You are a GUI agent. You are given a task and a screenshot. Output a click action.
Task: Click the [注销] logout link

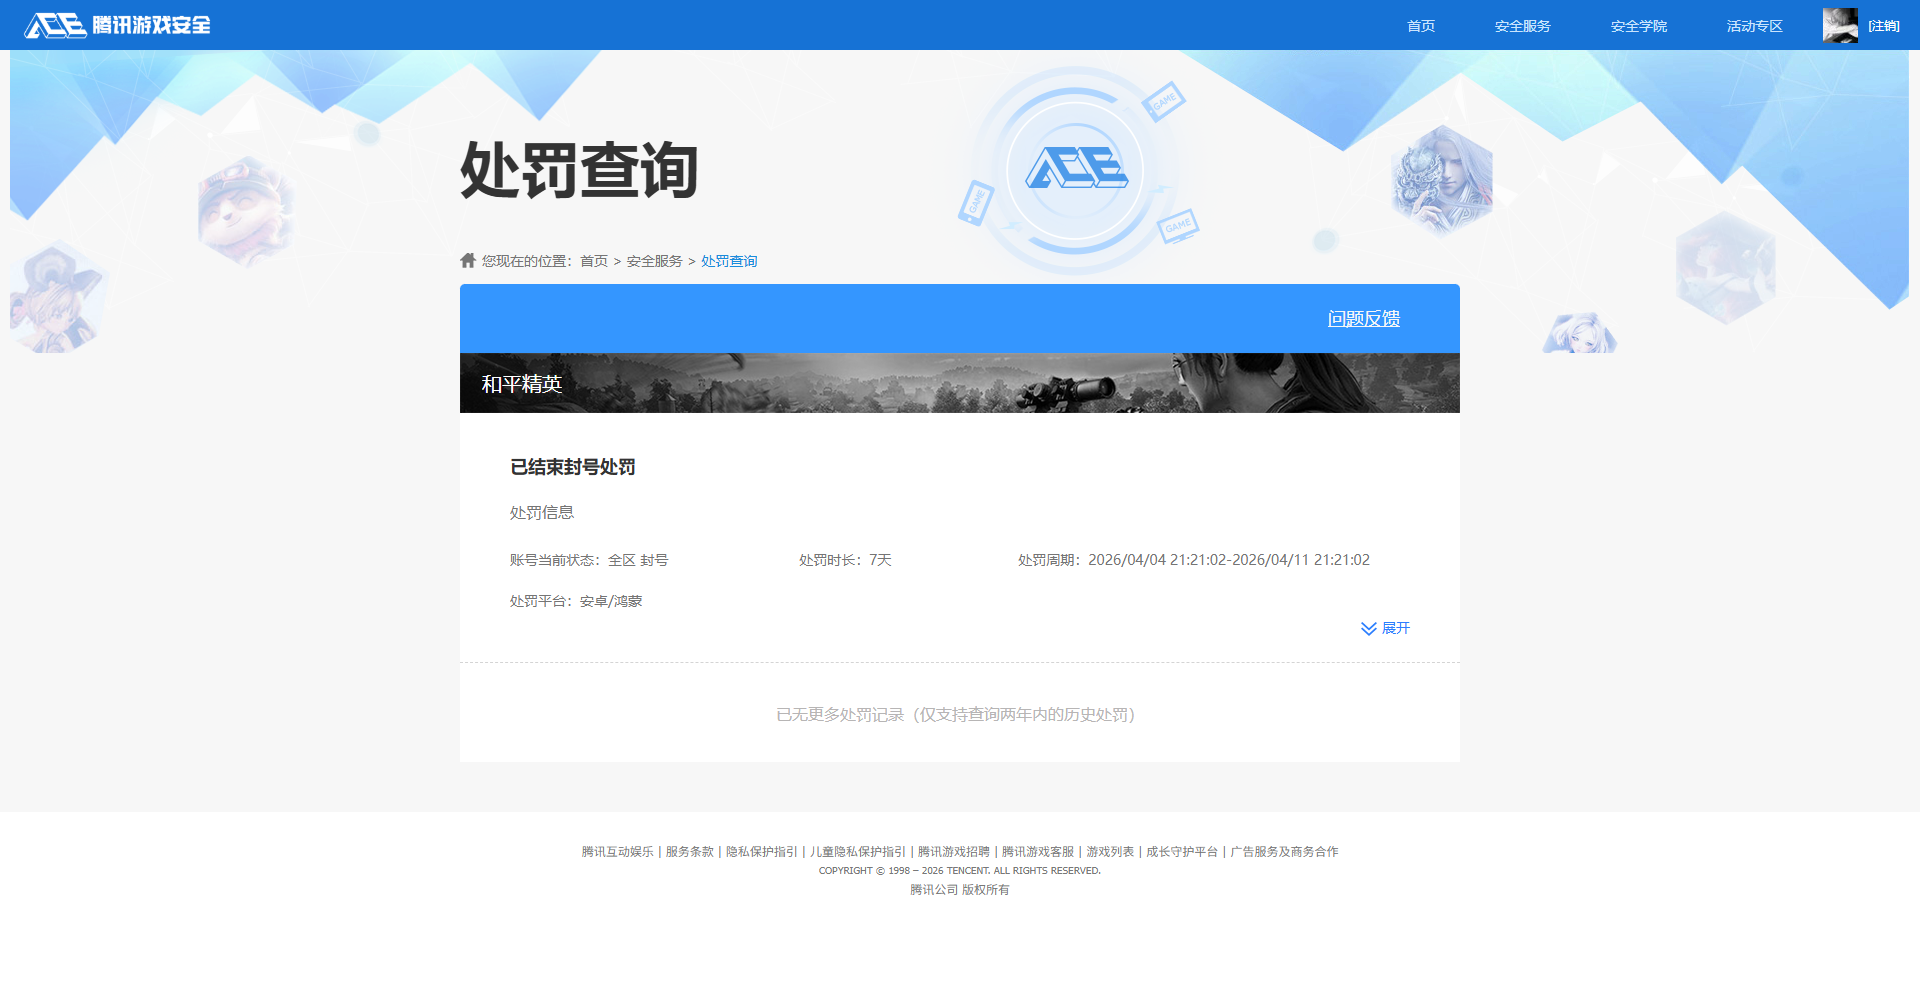[1884, 26]
